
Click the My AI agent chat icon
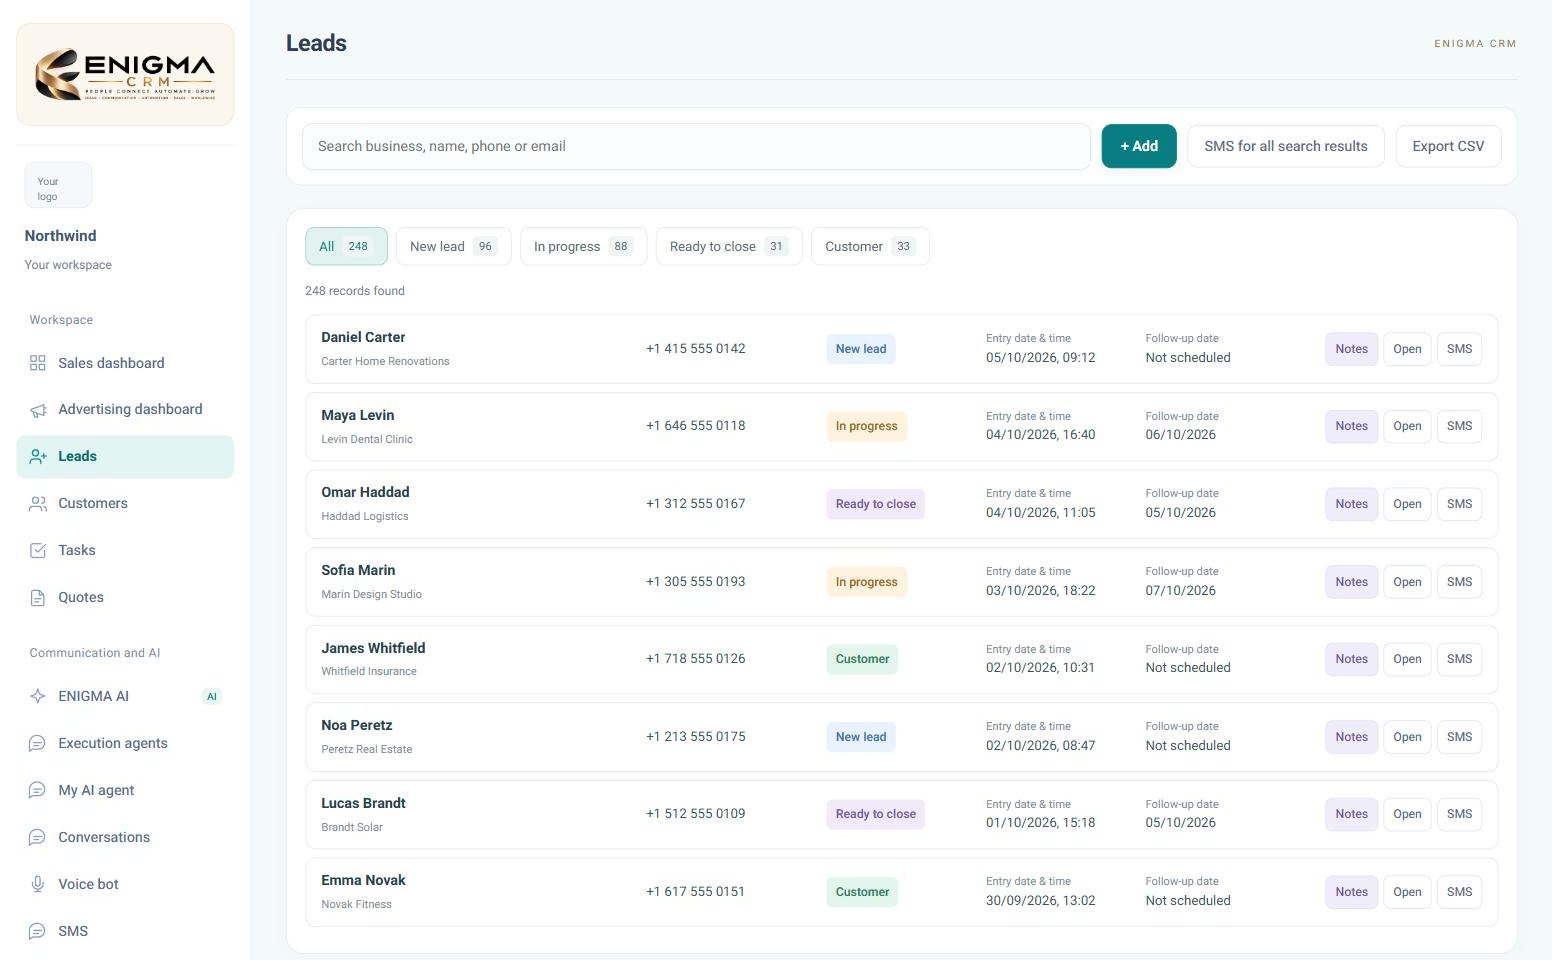coord(38,791)
